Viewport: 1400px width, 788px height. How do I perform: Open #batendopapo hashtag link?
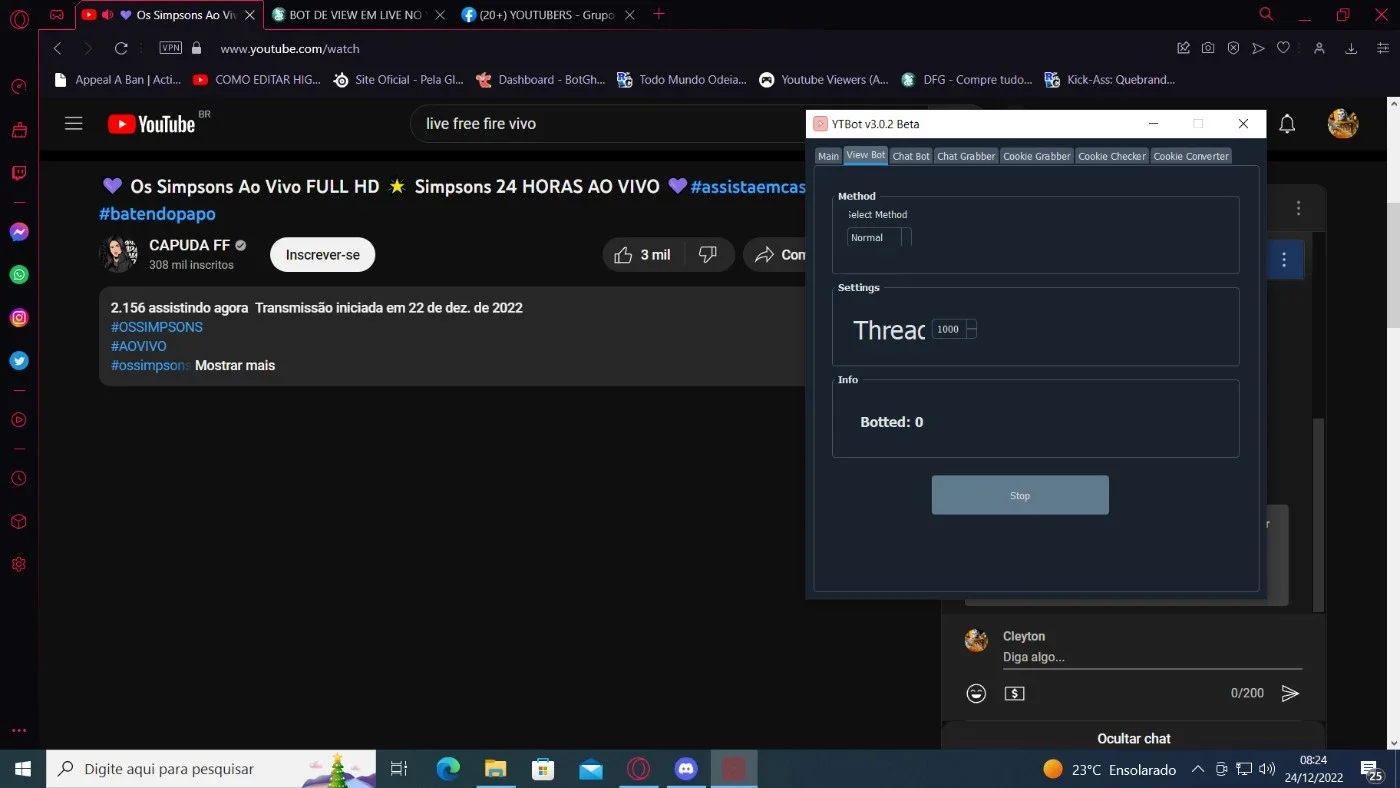coord(157,214)
